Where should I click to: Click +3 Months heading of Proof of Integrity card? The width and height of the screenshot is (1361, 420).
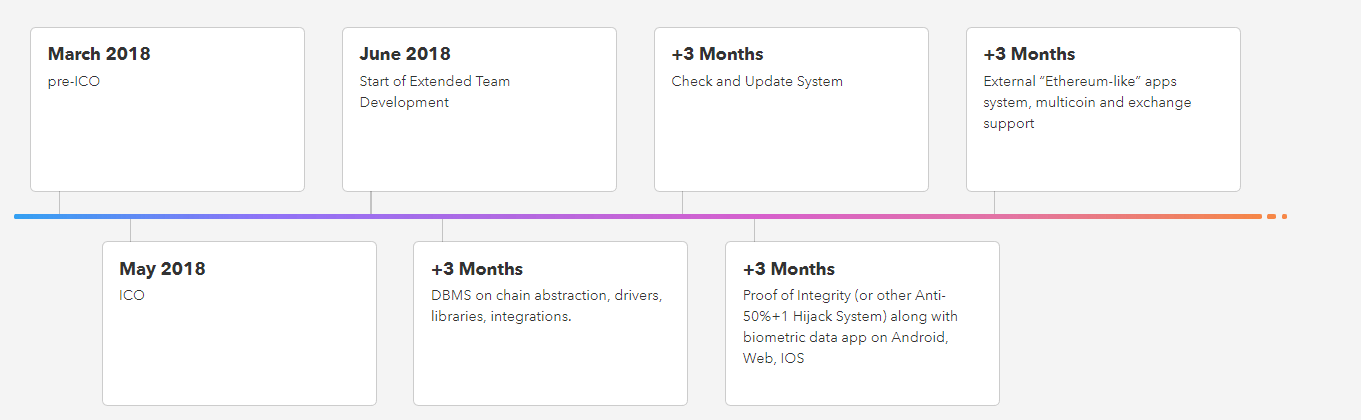789,269
